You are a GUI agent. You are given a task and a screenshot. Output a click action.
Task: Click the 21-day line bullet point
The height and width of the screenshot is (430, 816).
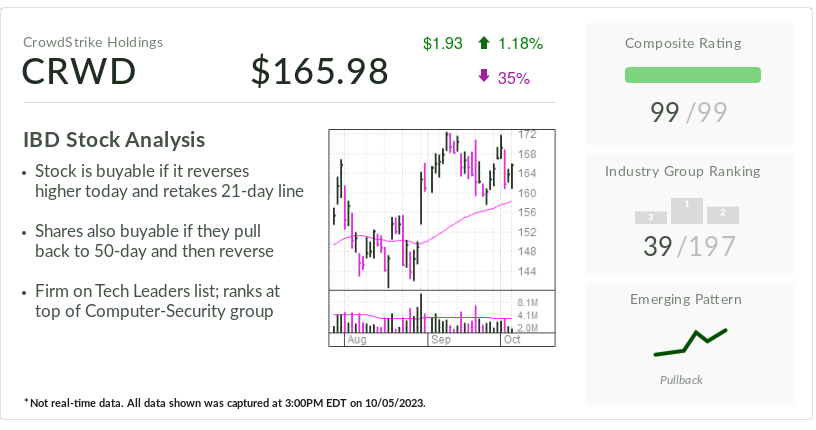pos(168,181)
